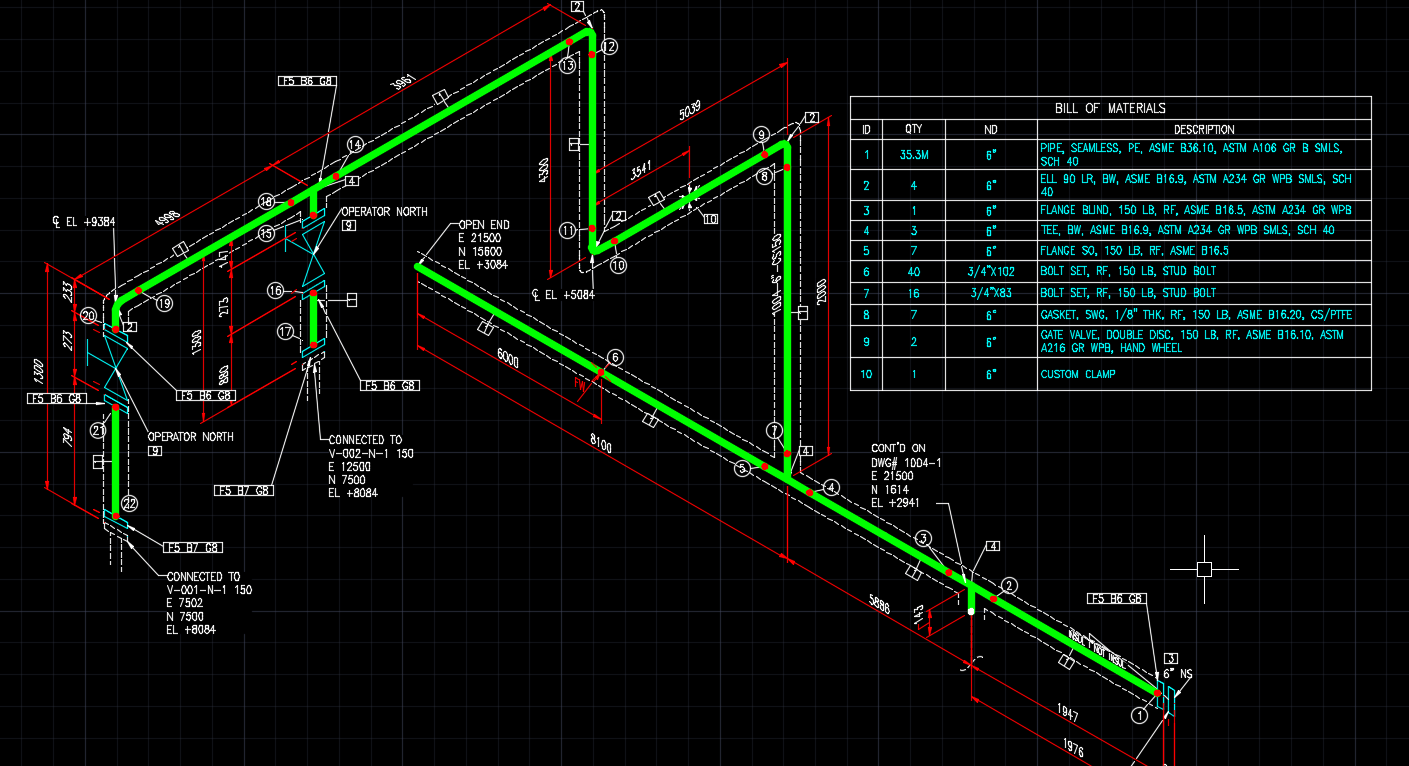Select the gate valve symbol between balloons 15 and 16

pyautogui.click(x=314, y=254)
